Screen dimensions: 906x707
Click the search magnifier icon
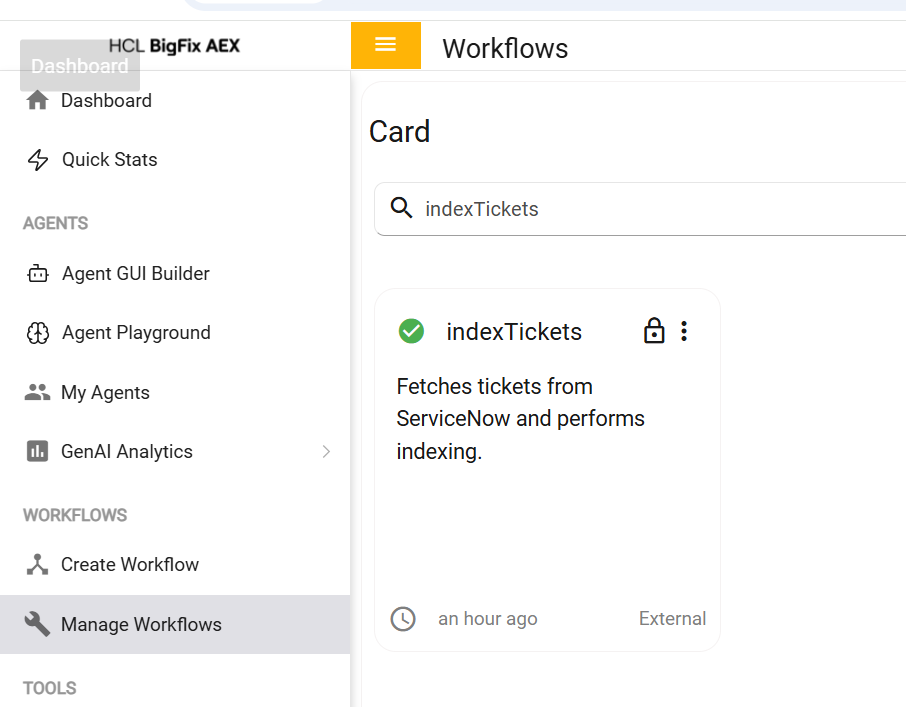(x=401, y=208)
